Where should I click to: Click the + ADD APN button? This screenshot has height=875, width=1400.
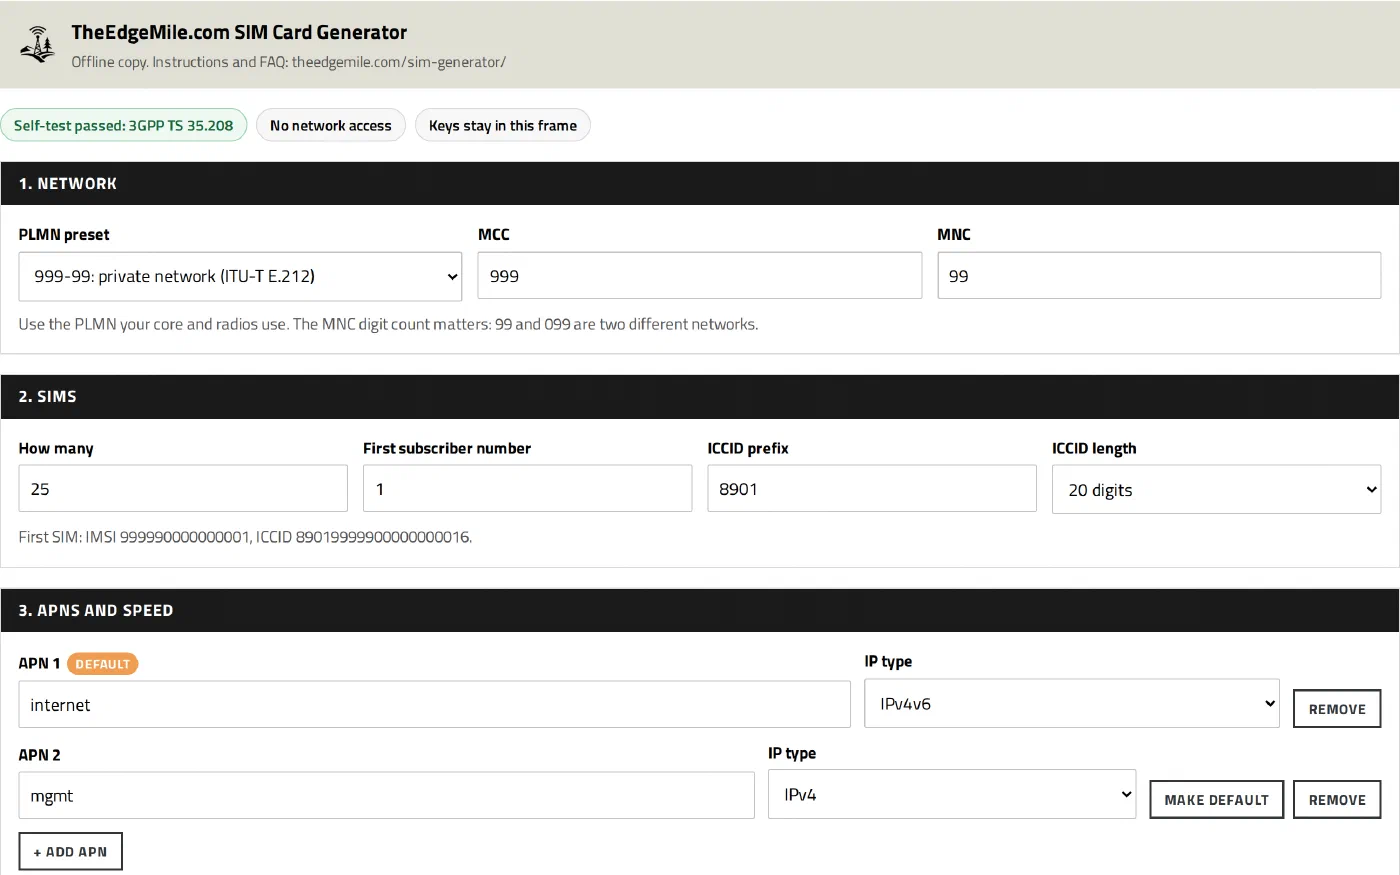point(70,851)
